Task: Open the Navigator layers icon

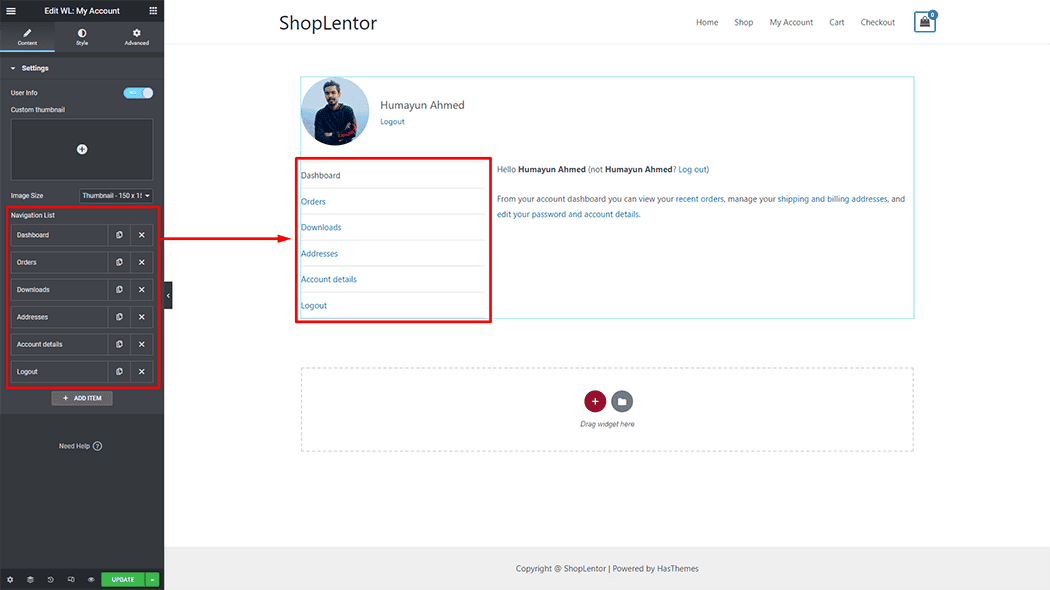Action: (x=30, y=579)
